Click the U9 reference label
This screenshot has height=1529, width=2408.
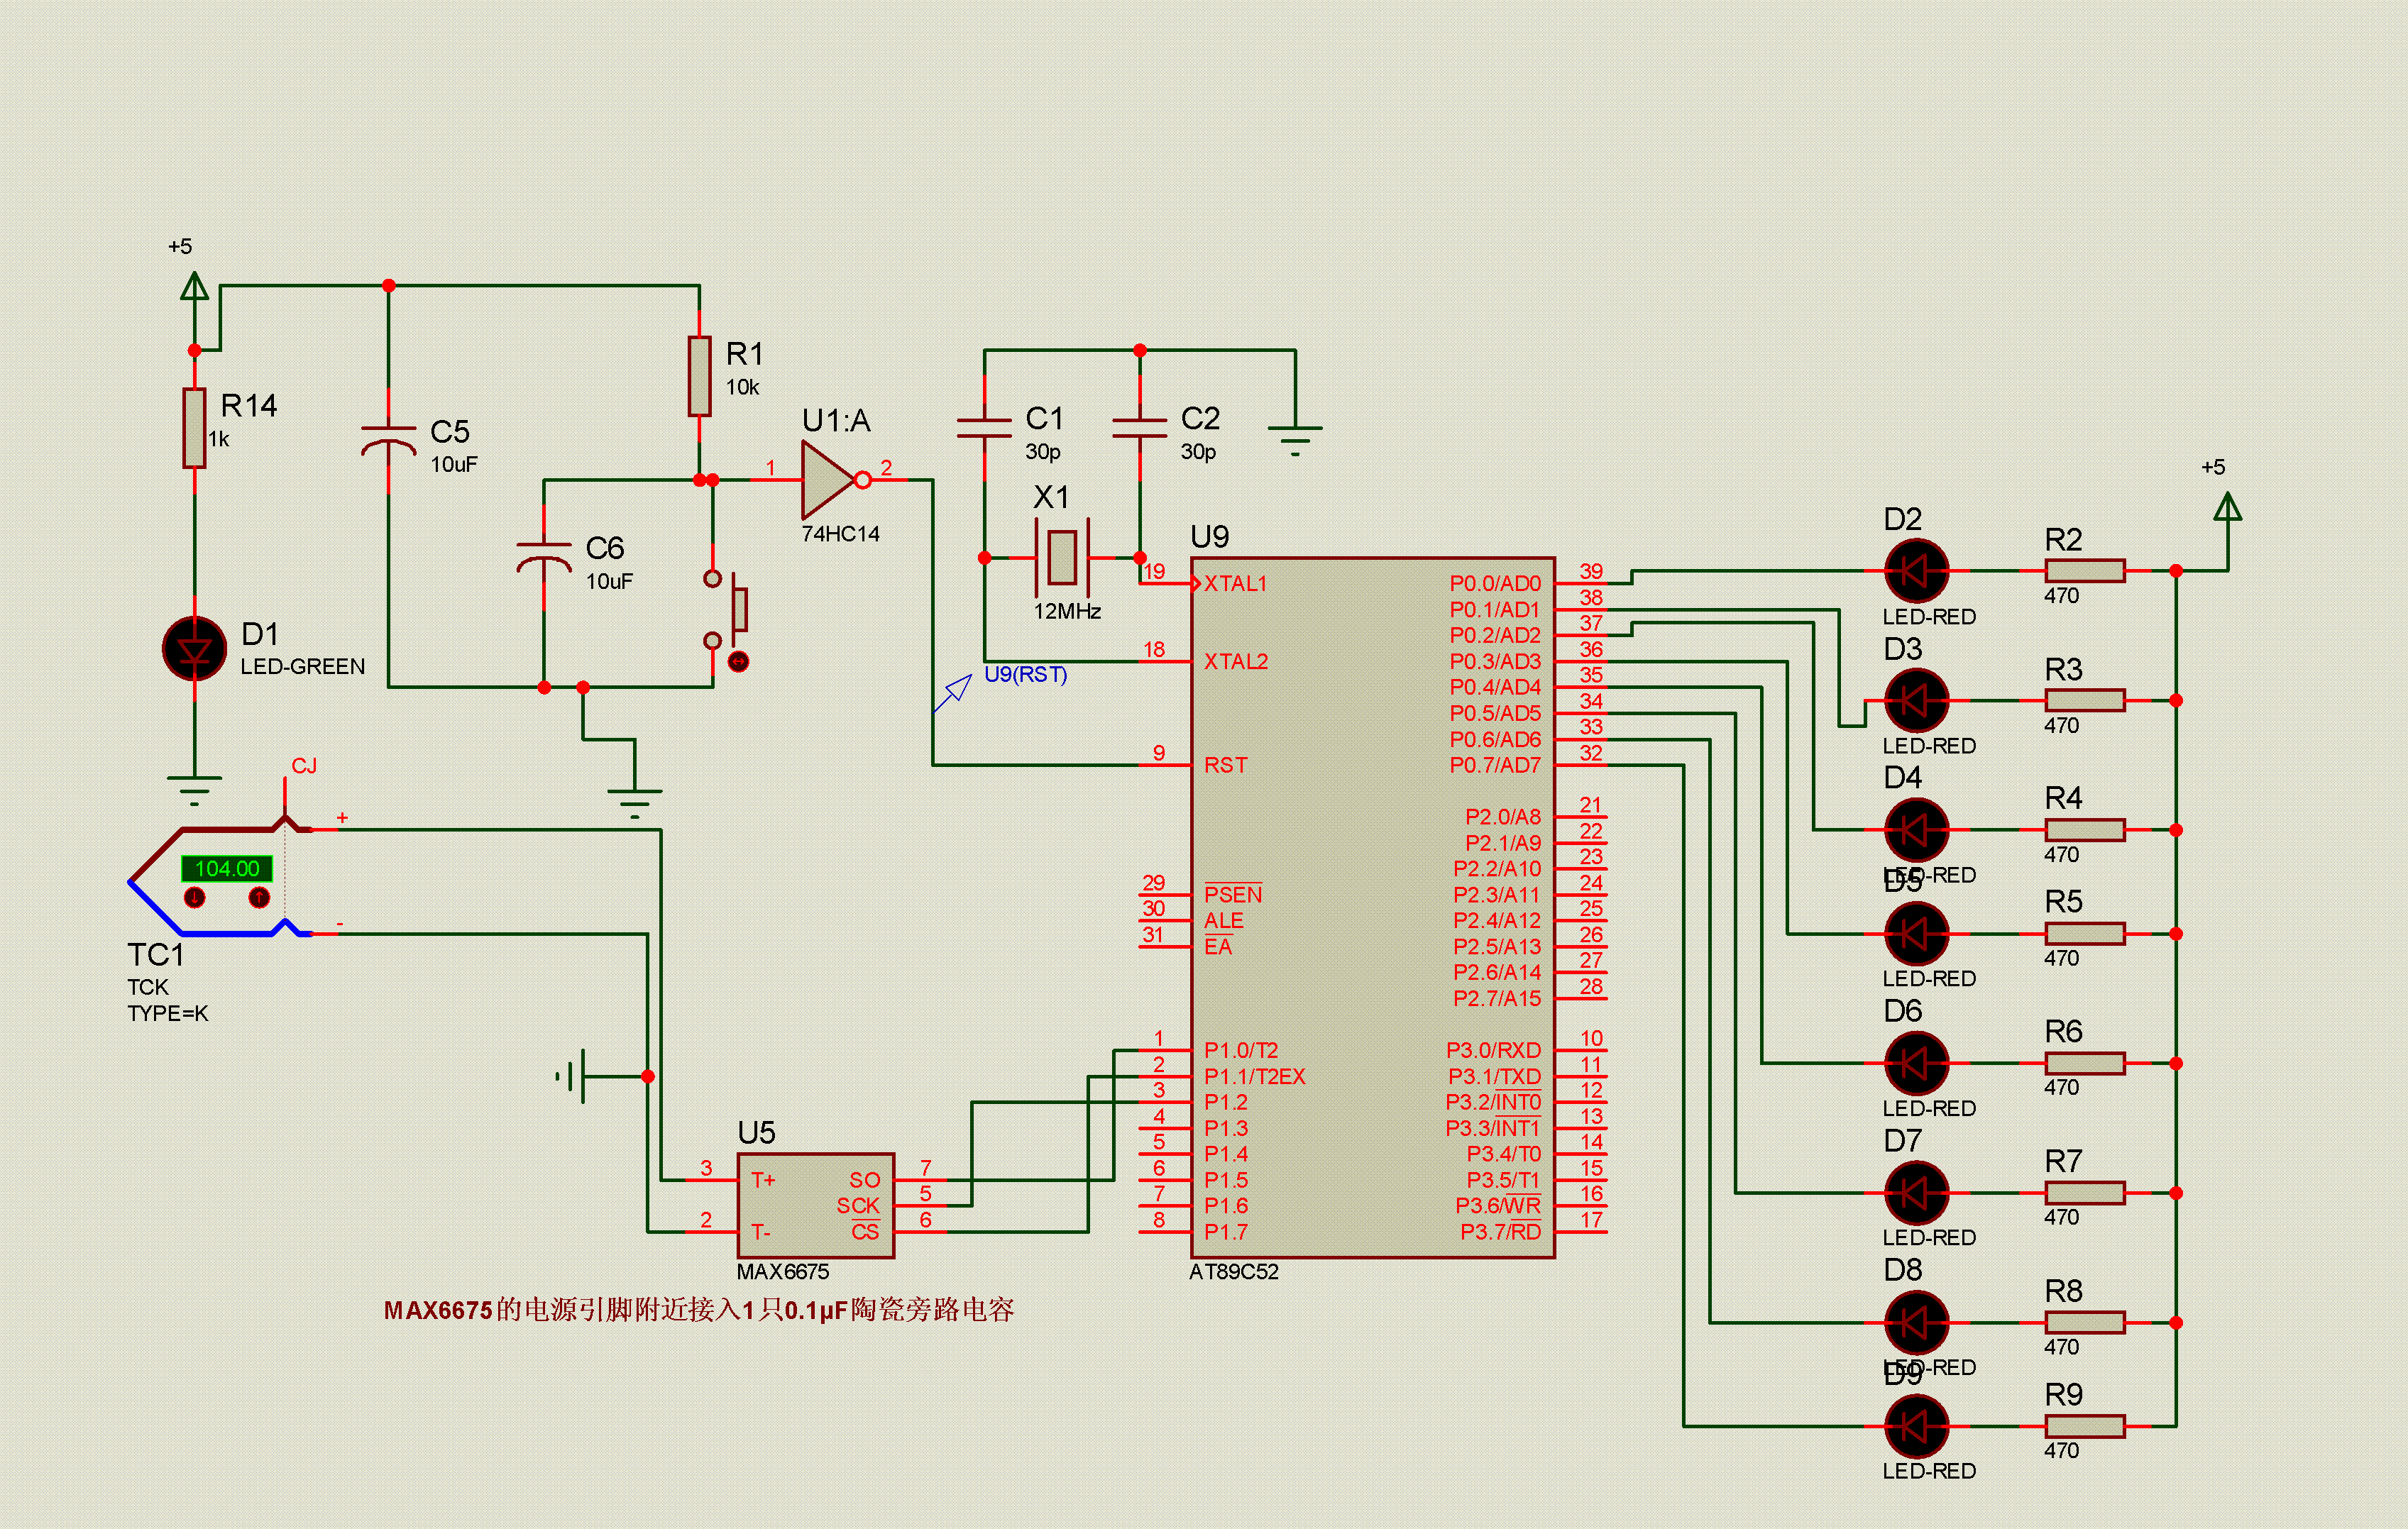point(1209,537)
